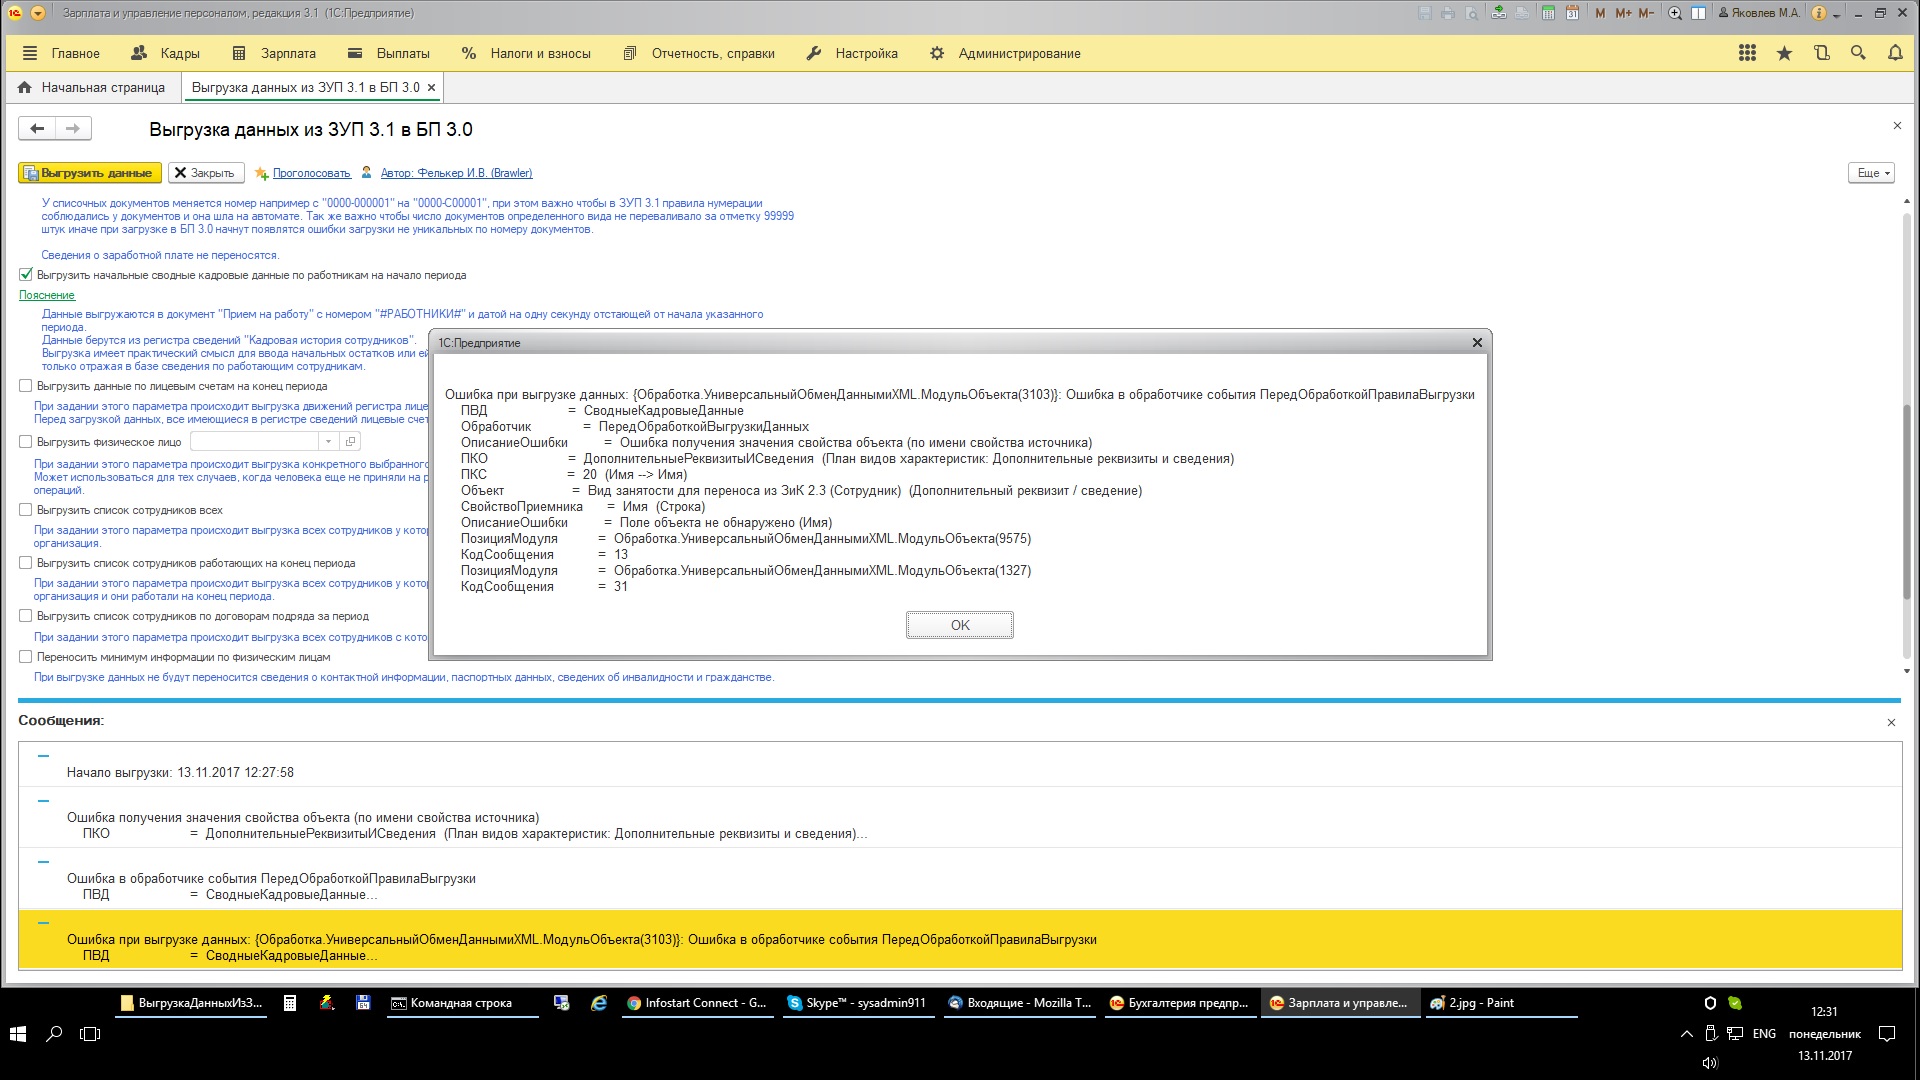The image size is (1920, 1080).
Task: Open Windows taskbar search
Action: pyautogui.click(x=54, y=1034)
